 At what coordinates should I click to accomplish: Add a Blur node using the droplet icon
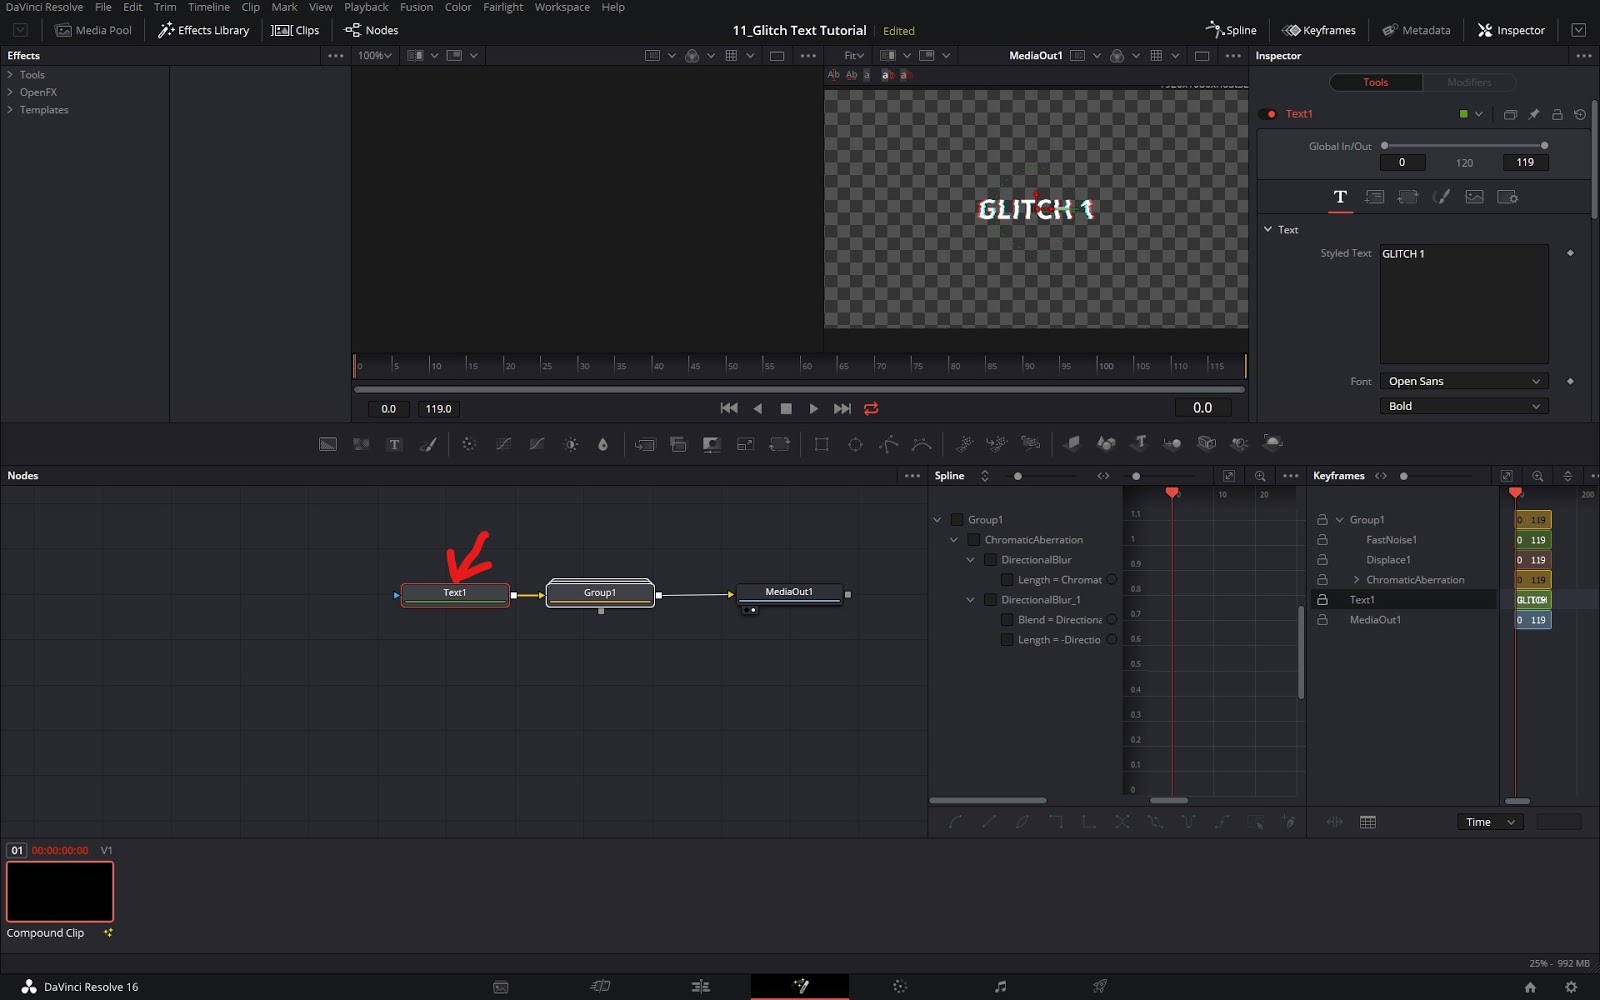click(x=603, y=444)
